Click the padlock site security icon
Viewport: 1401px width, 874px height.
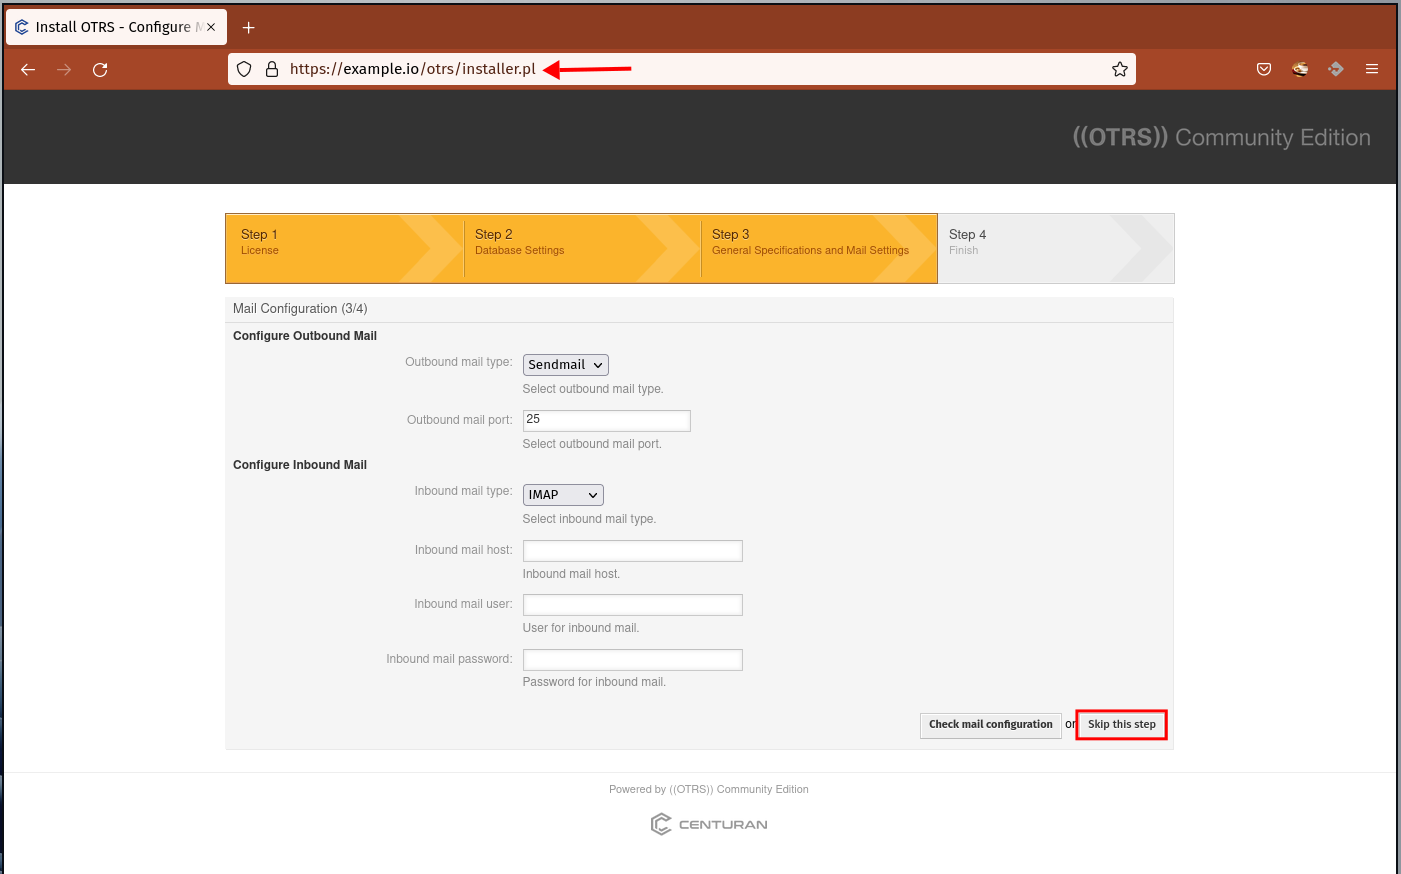(x=271, y=69)
